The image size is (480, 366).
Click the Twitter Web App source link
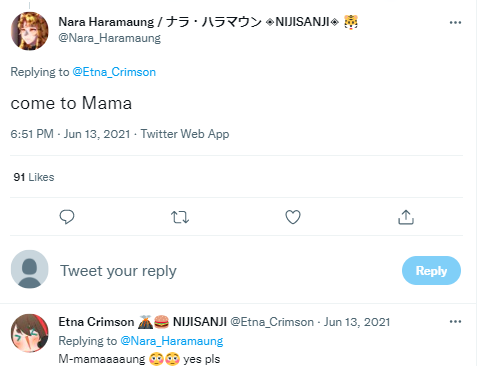tap(185, 134)
